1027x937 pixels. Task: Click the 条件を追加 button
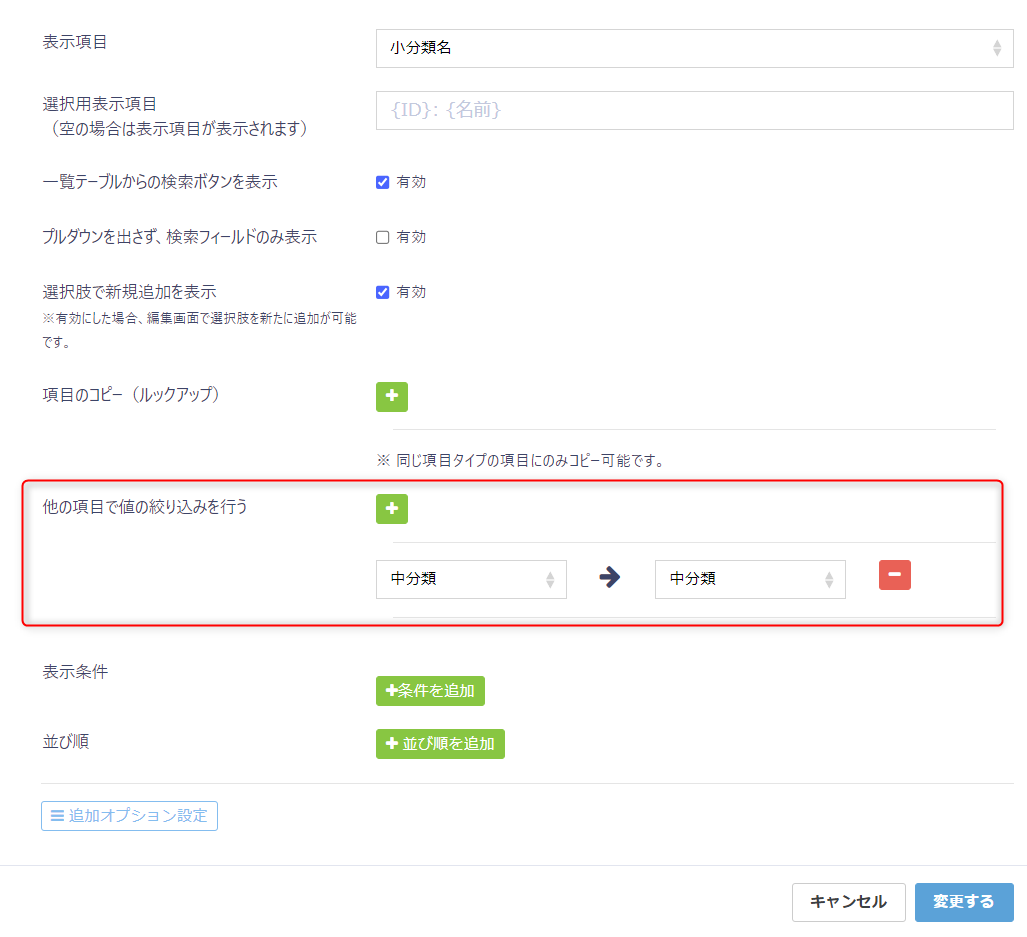click(x=430, y=691)
